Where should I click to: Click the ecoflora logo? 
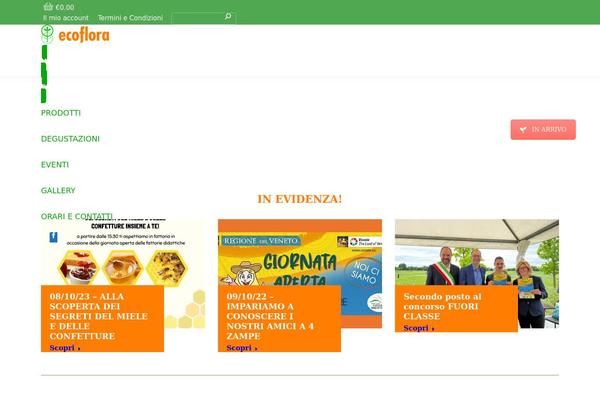[75, 34]
